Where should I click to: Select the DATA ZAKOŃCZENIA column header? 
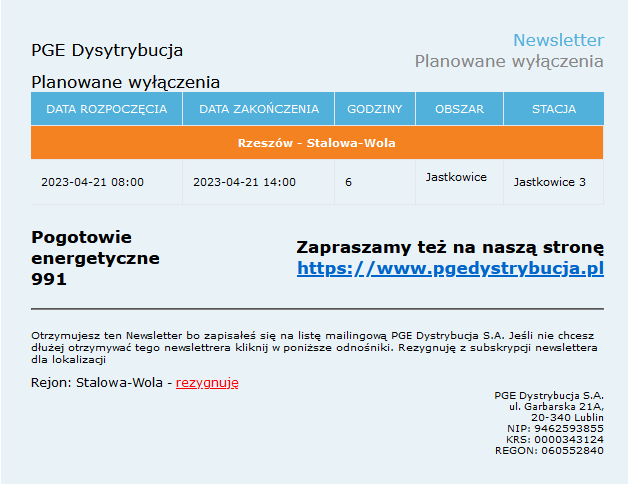(x=259, y=109)
